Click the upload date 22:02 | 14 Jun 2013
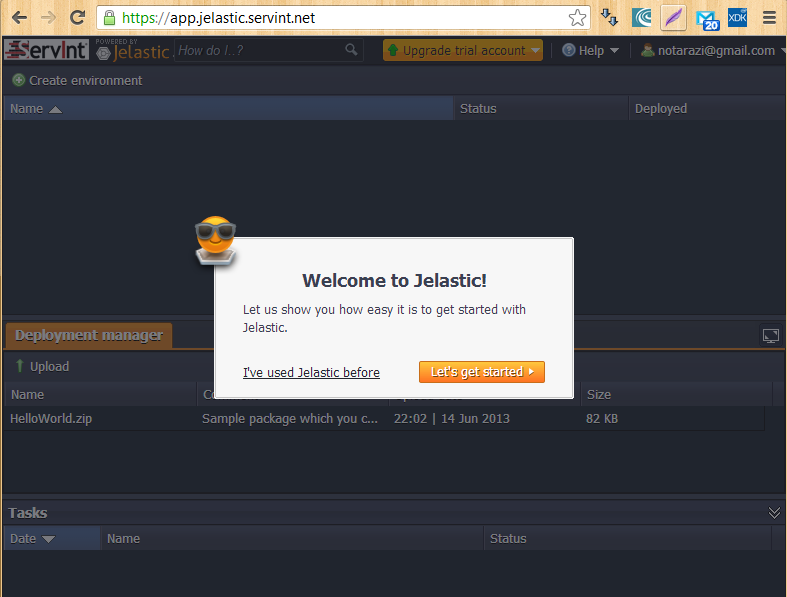787x597 pixels. pos(452,419)
